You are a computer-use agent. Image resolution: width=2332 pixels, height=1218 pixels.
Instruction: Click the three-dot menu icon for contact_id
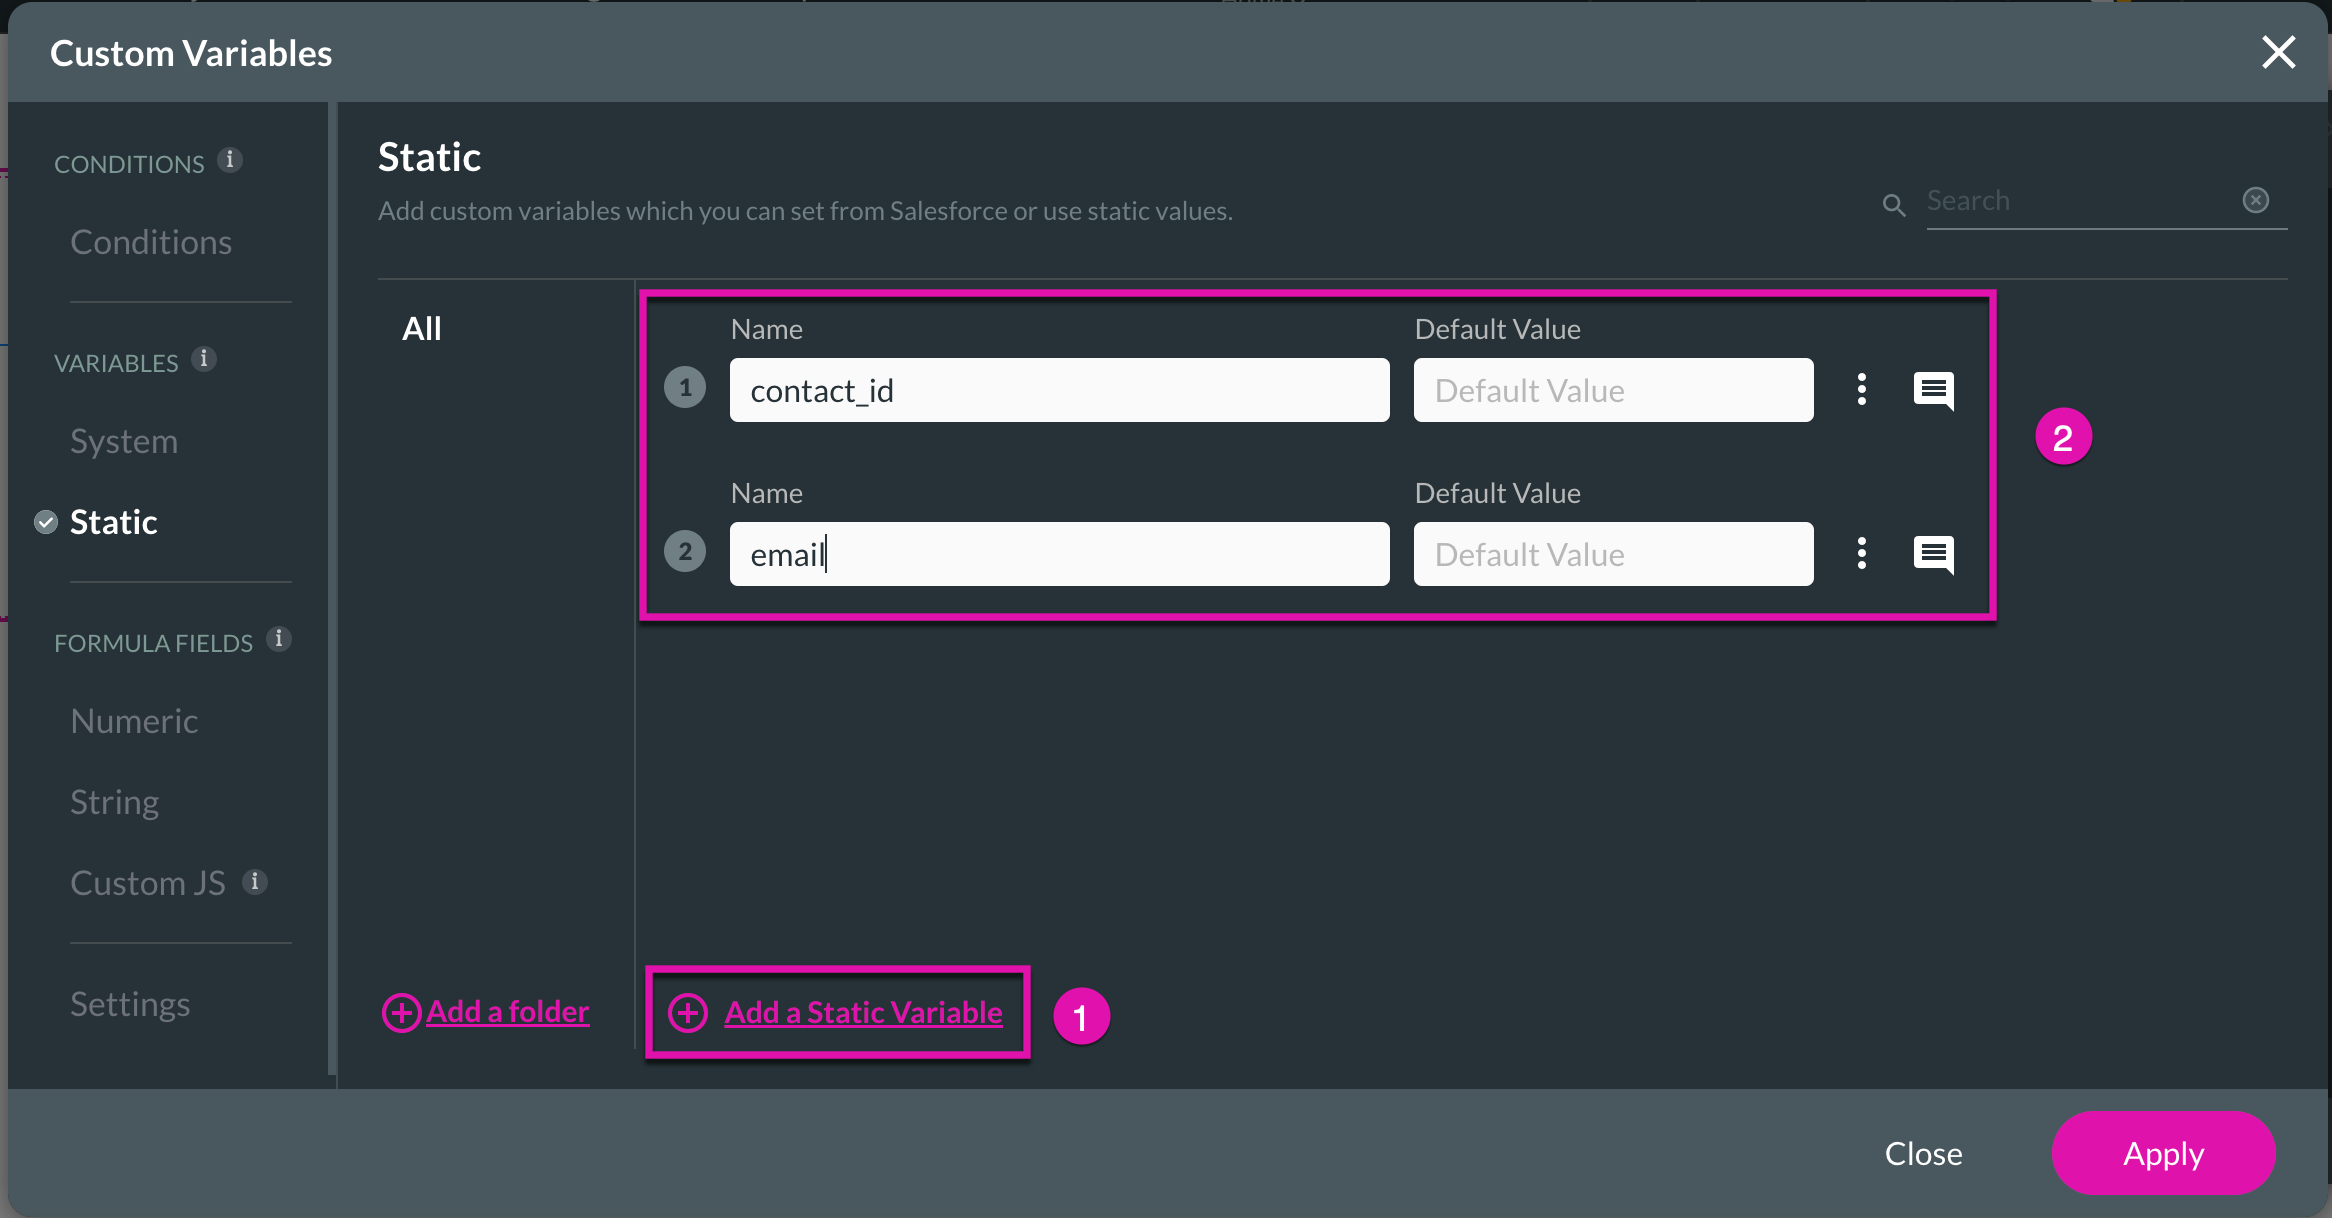pos(1863,389)
